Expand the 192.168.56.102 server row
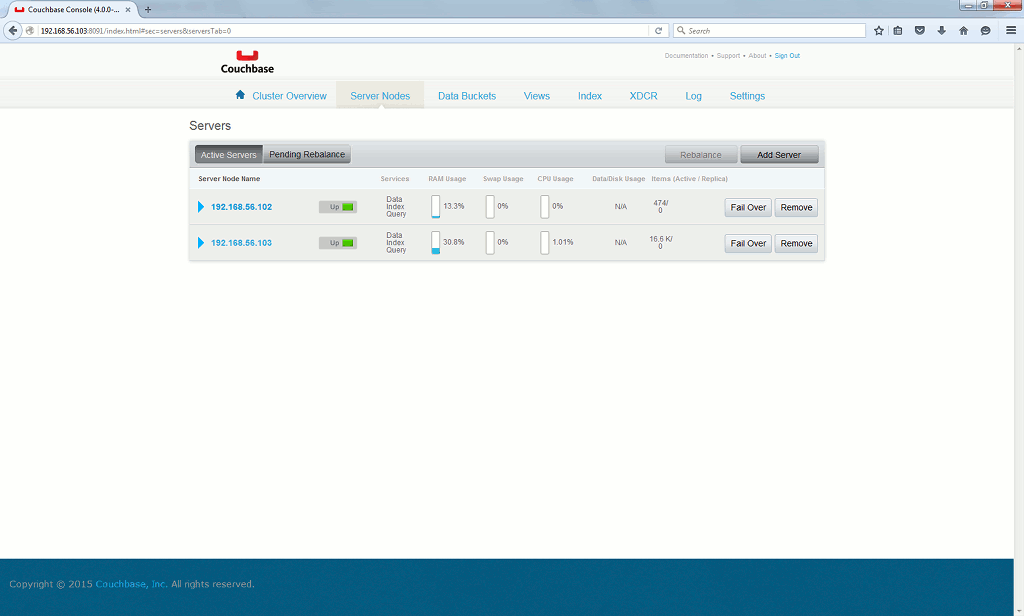Screen dimensions: 1024x616 pyautogui.click(x=201, y=207)
